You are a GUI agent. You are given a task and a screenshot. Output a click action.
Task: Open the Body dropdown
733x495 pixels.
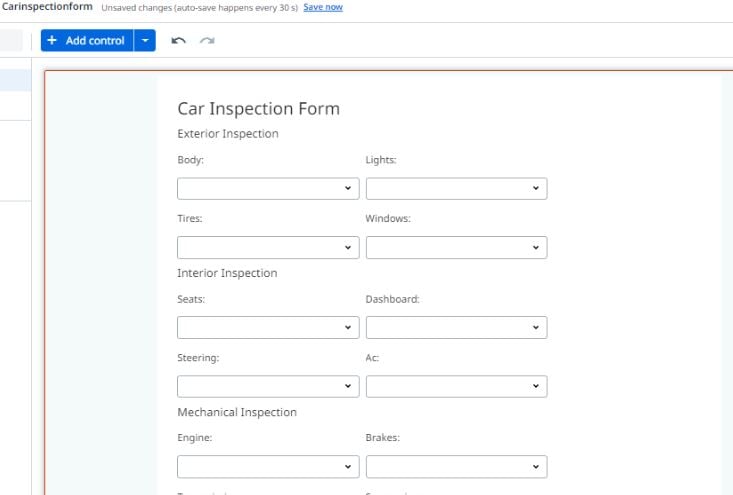click(x=268, y=188)
